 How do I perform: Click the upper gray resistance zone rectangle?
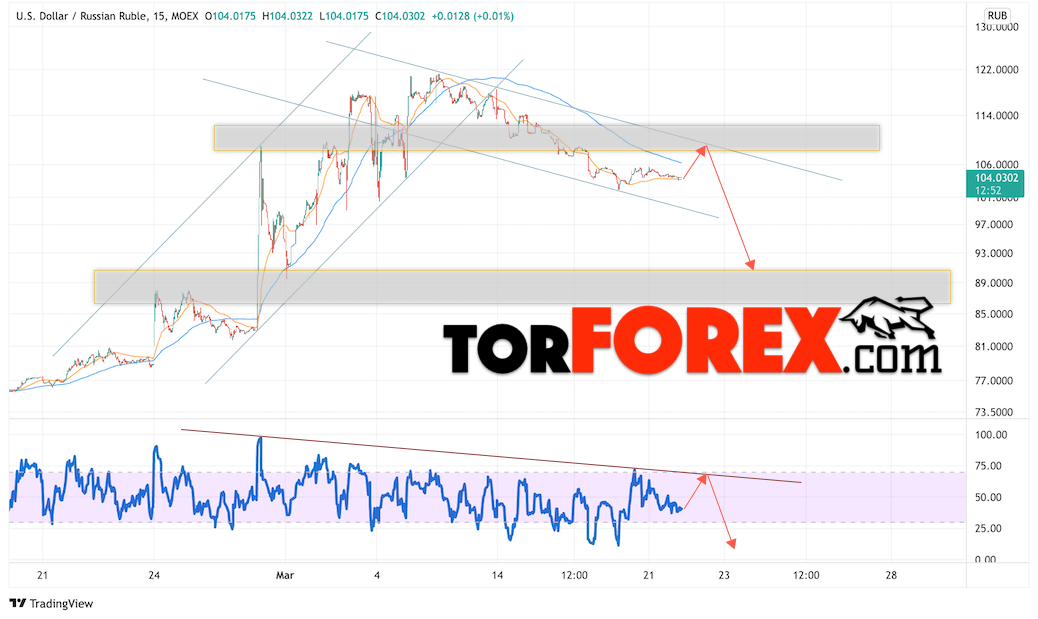546,138
